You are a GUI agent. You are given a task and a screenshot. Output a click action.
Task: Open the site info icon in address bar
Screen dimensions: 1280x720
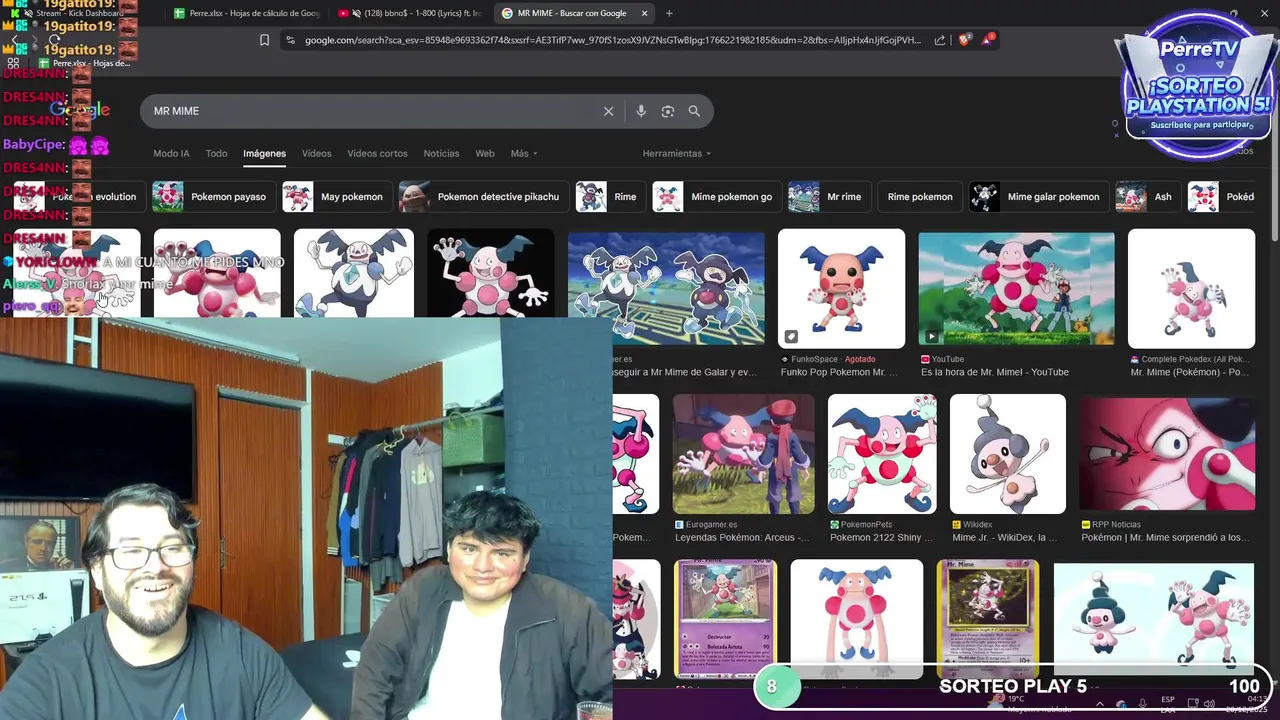[x=290, y=40]
